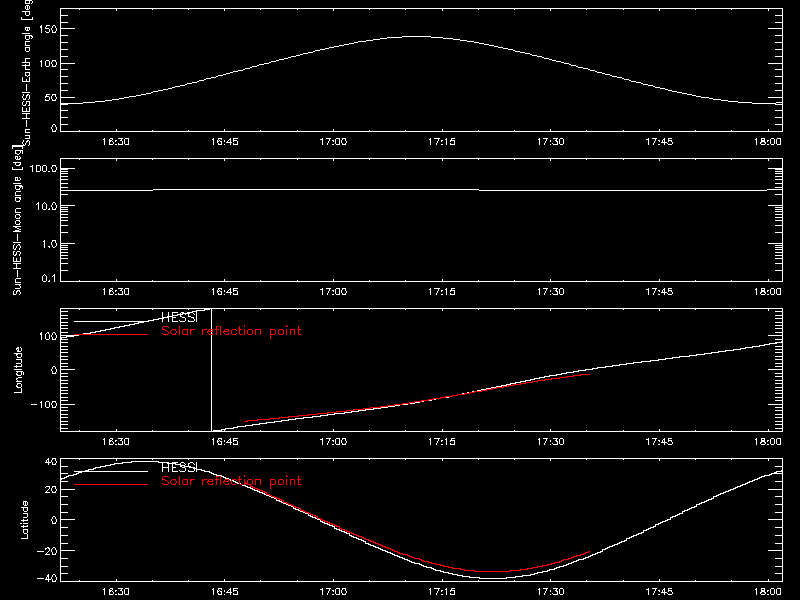Click 16:45 under the Longitude plot
Viewport: 800px width, 600px height.
pyautogui.click(x=224, y=442)
